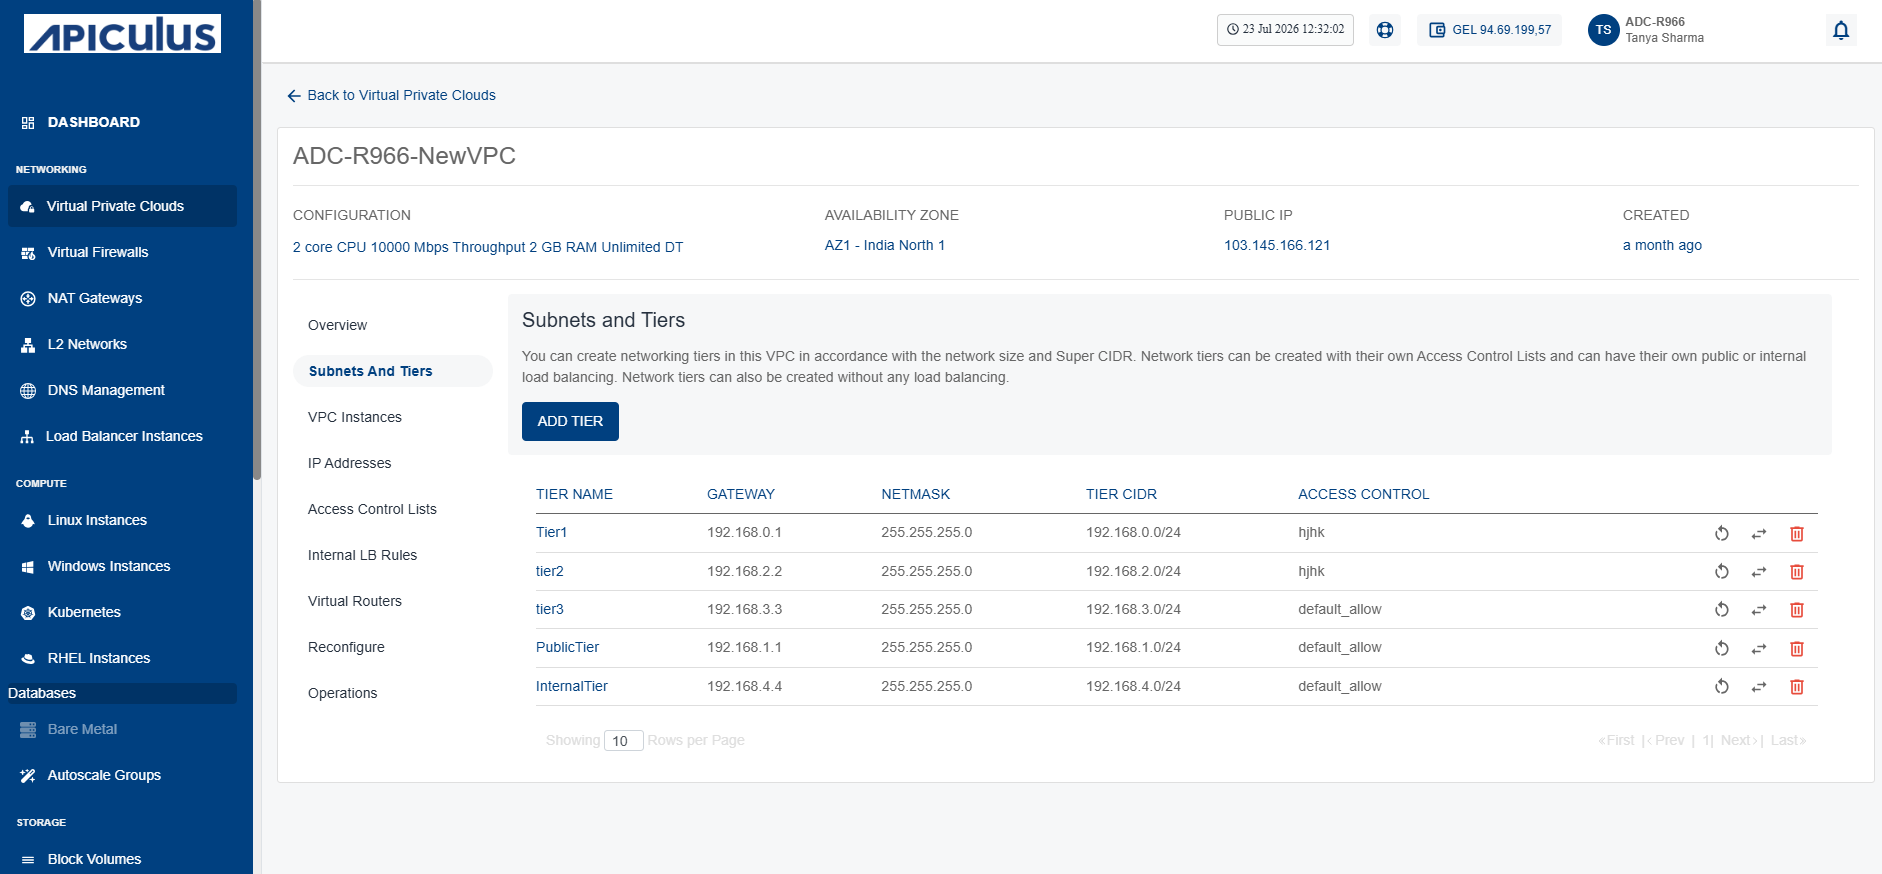Image resolution: width=1882 pixels, height=874 pixels.
Task: Click replace ACL icon for InternalTier
Action: [1759, 686]
